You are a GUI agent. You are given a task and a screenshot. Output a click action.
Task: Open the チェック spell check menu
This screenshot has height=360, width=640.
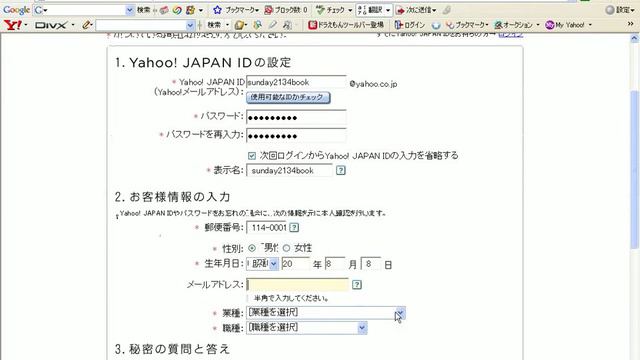click(334, 10)
